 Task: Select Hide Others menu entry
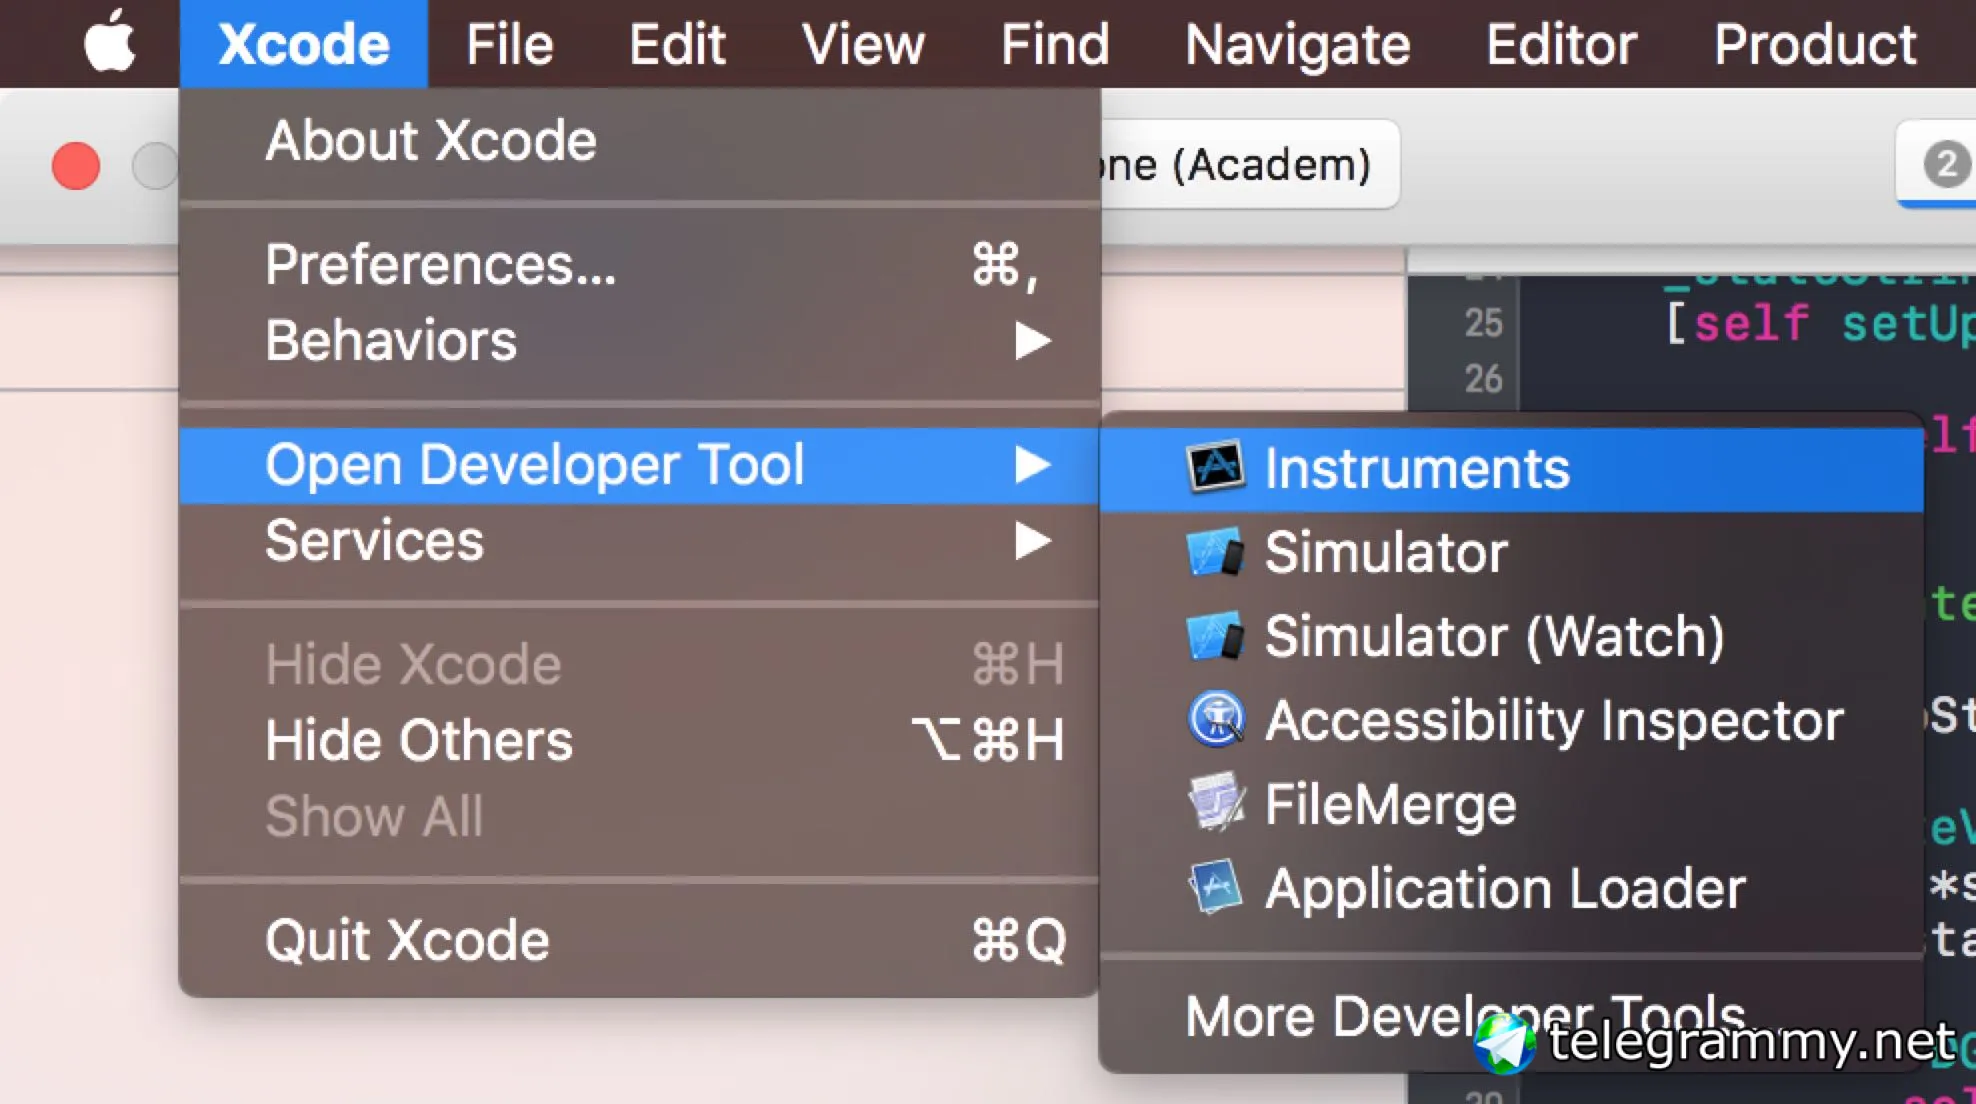click(x=418, y=740)
